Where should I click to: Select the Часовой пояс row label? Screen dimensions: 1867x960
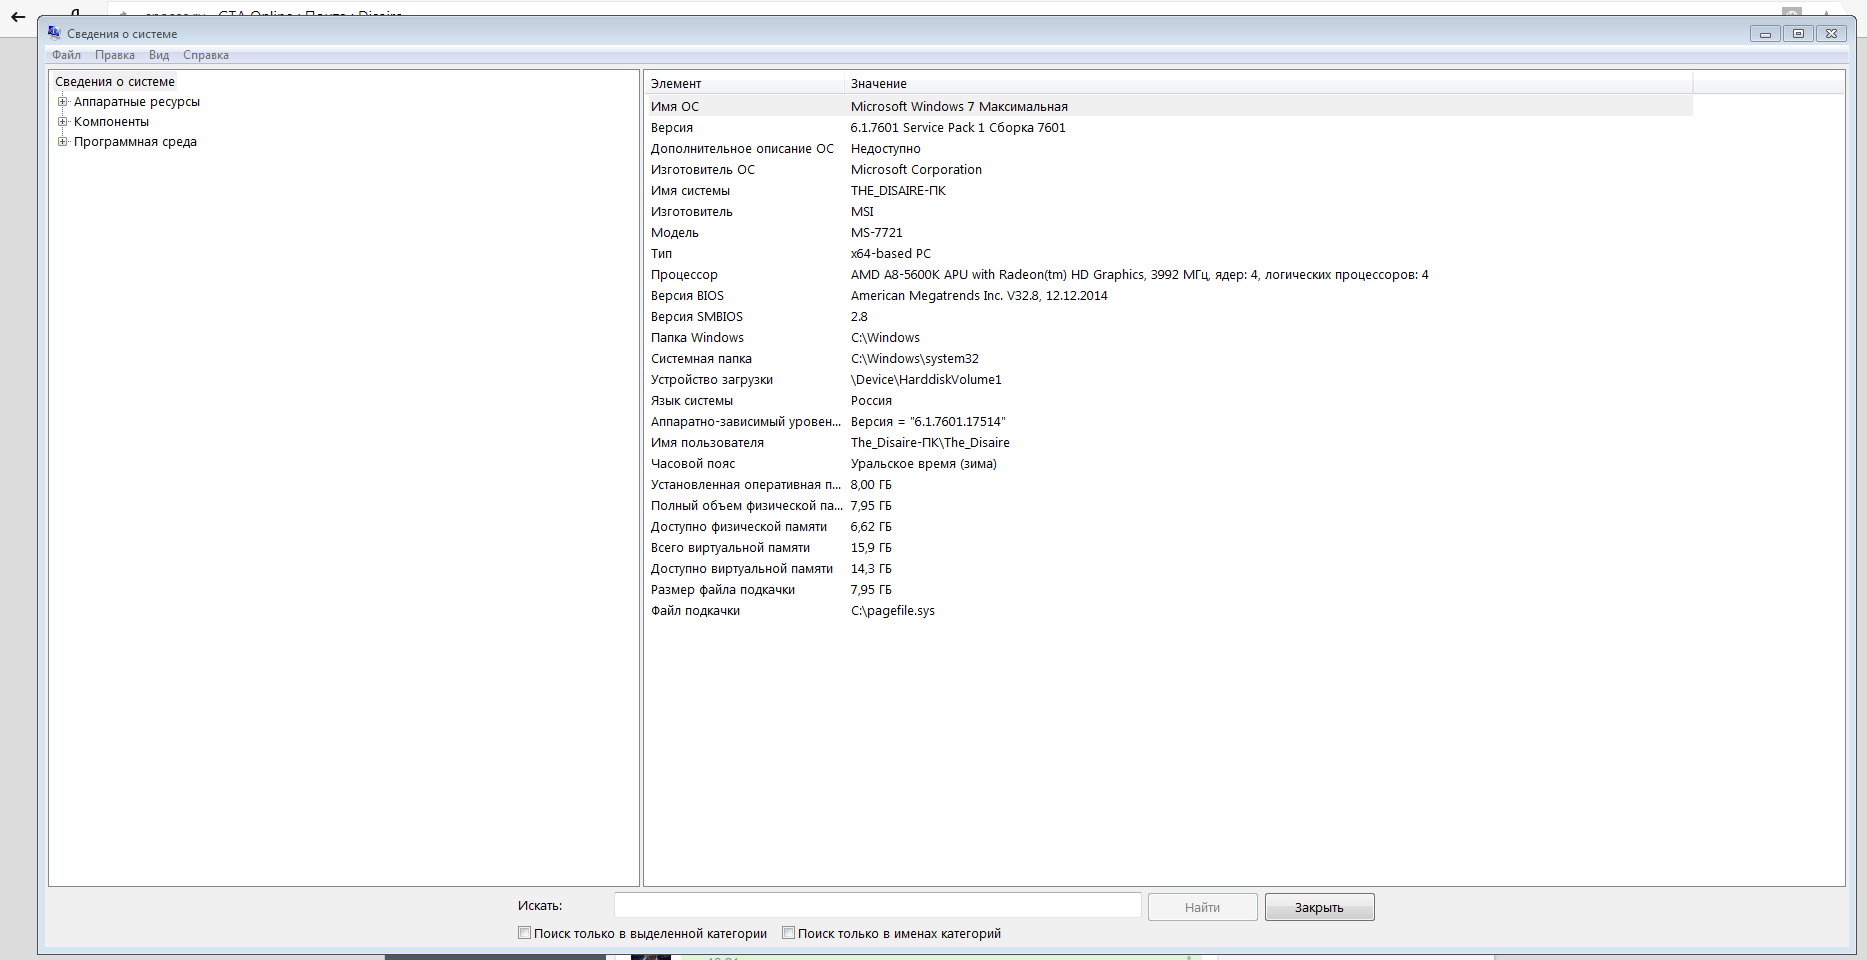coord(693,464)
